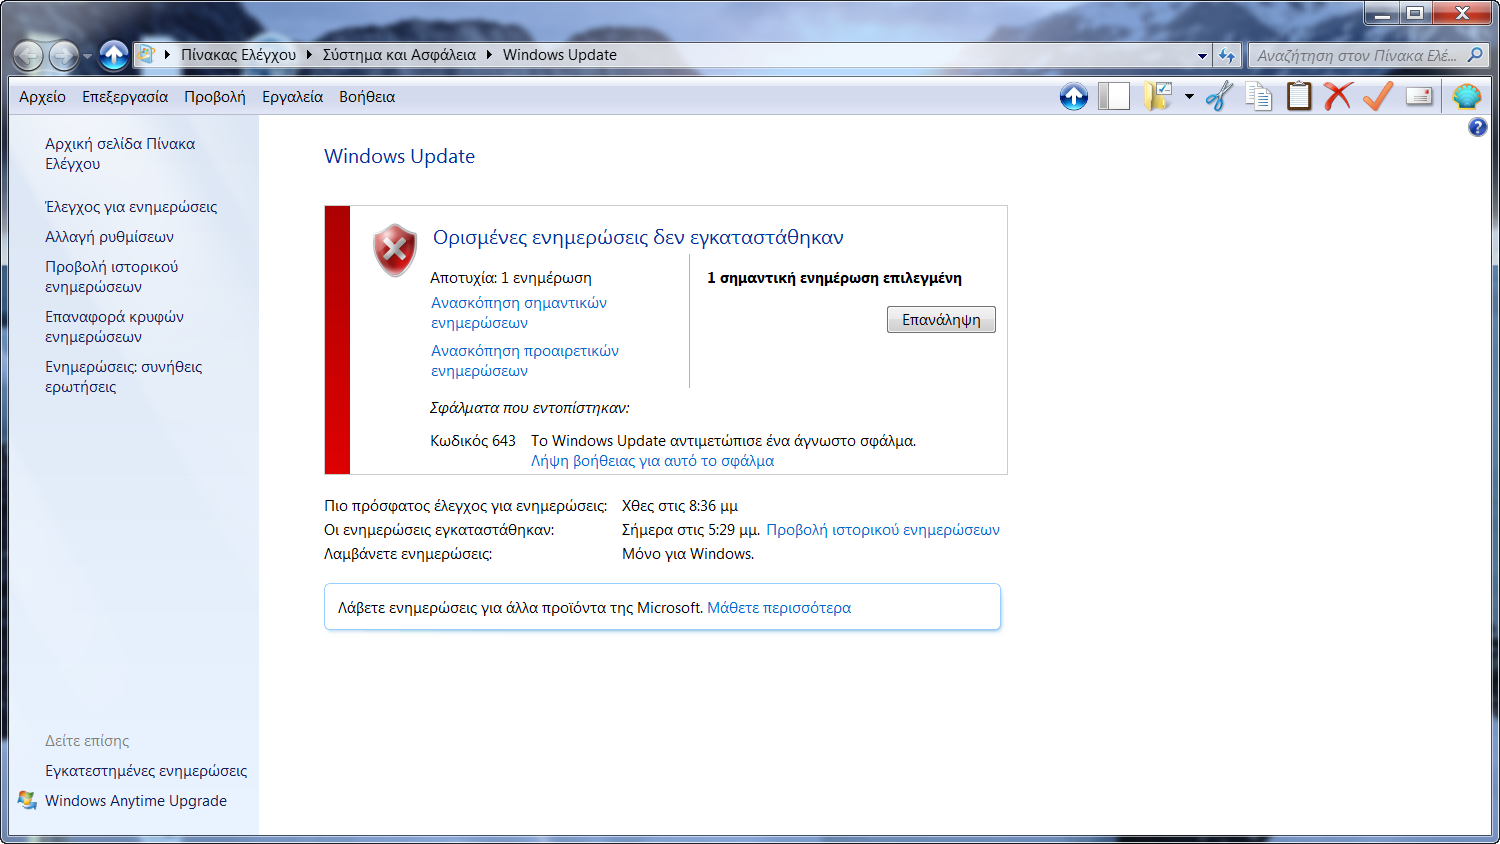This screenshot has width=1500, height=844.
Task: Click the 'Χθες στις 8:36 μμ' value
Action: pos(680,506)
